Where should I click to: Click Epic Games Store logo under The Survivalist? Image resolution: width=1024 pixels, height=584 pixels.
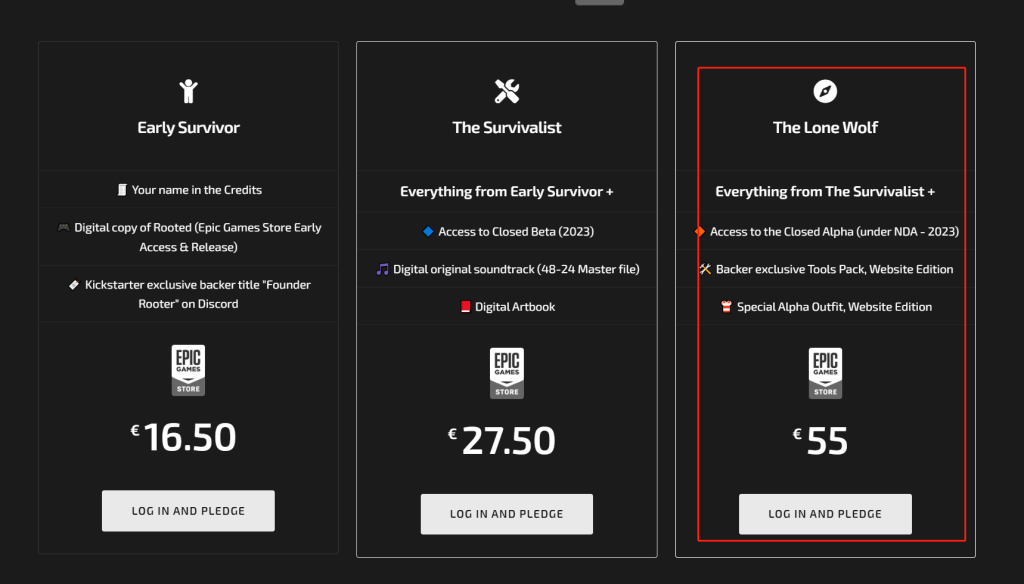coord(507,373)
